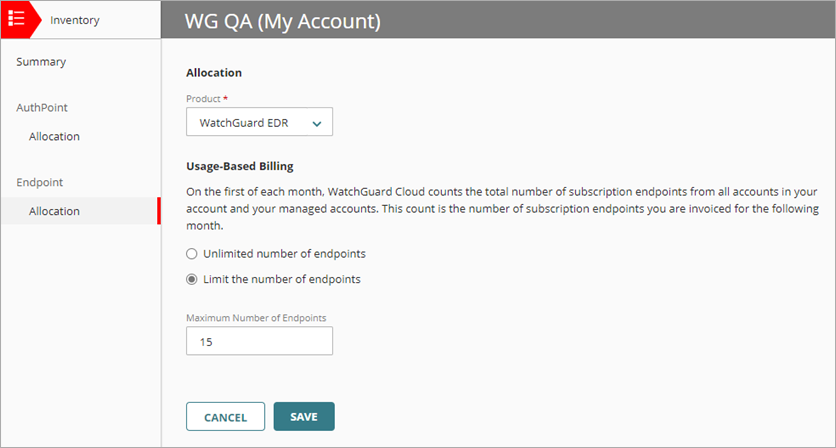The image size is (836, 448).
Task: Select the Endpoint section heading
Action: click(x=40, y=182)
